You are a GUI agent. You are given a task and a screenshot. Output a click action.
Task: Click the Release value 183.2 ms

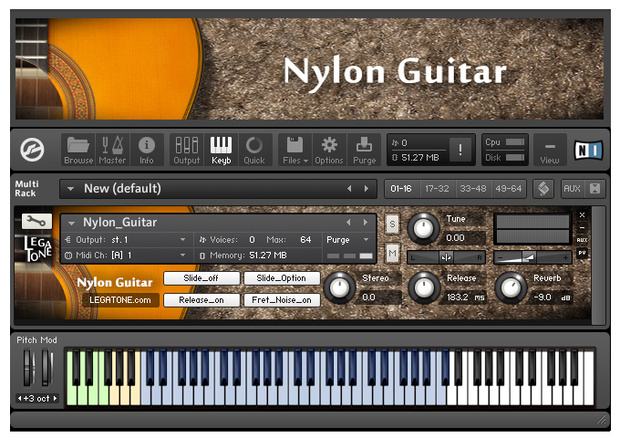(x=465, y=297)
